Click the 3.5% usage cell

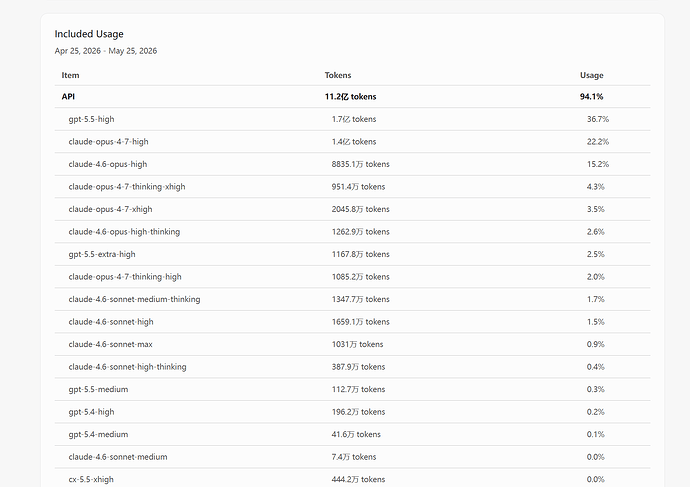point(596,209)
